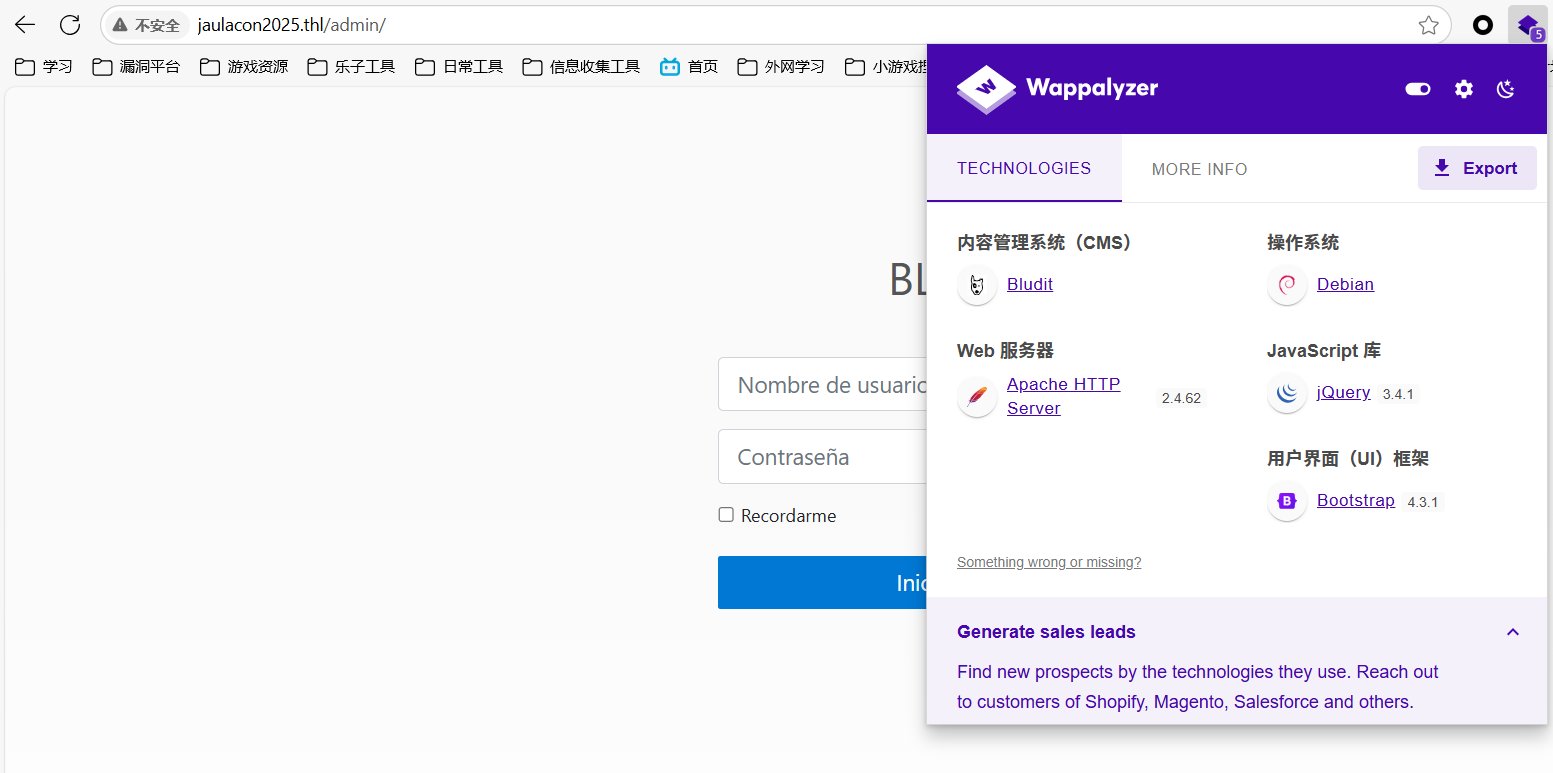Viewport: 1553px width, 773px height.
Task: Switch to the MORE INFO tab
Action: point(1199,169)
